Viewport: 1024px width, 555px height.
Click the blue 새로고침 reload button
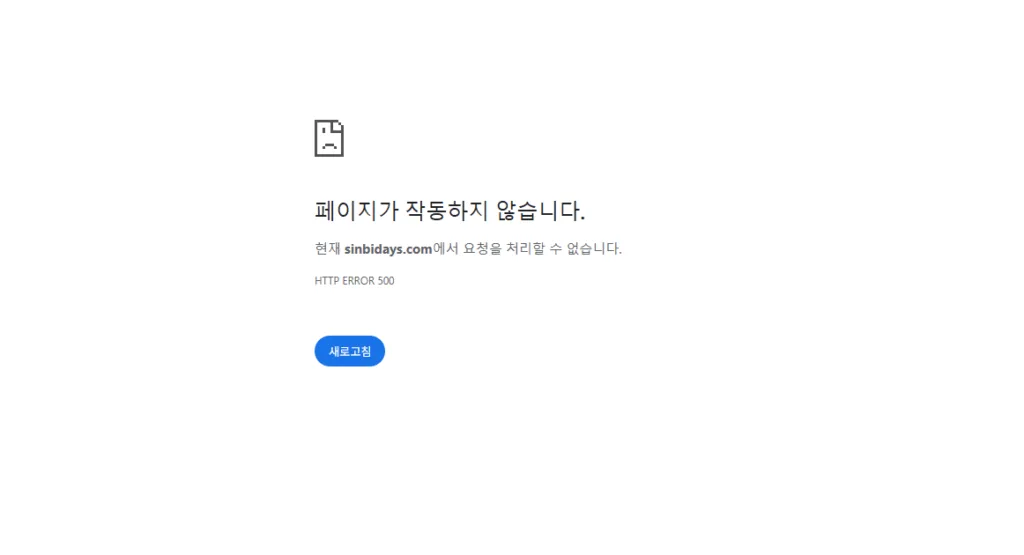[349, 351]
